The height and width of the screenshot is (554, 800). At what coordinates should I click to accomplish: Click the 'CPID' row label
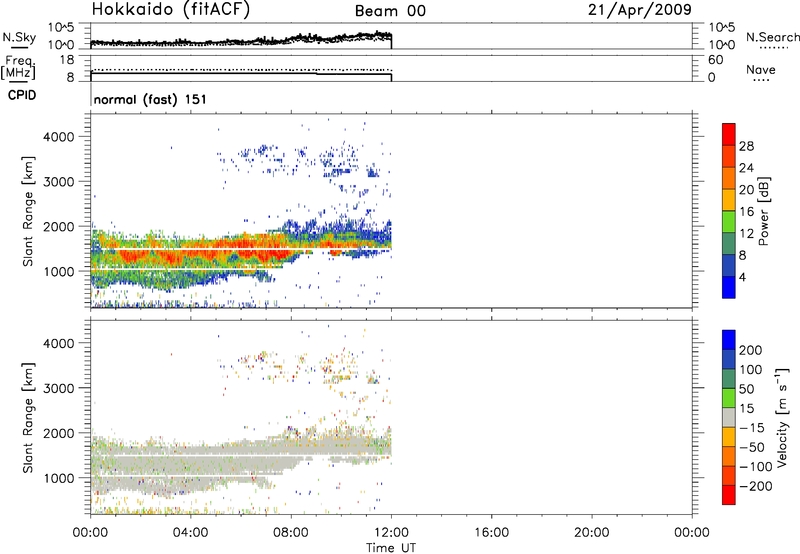[22, 95]
